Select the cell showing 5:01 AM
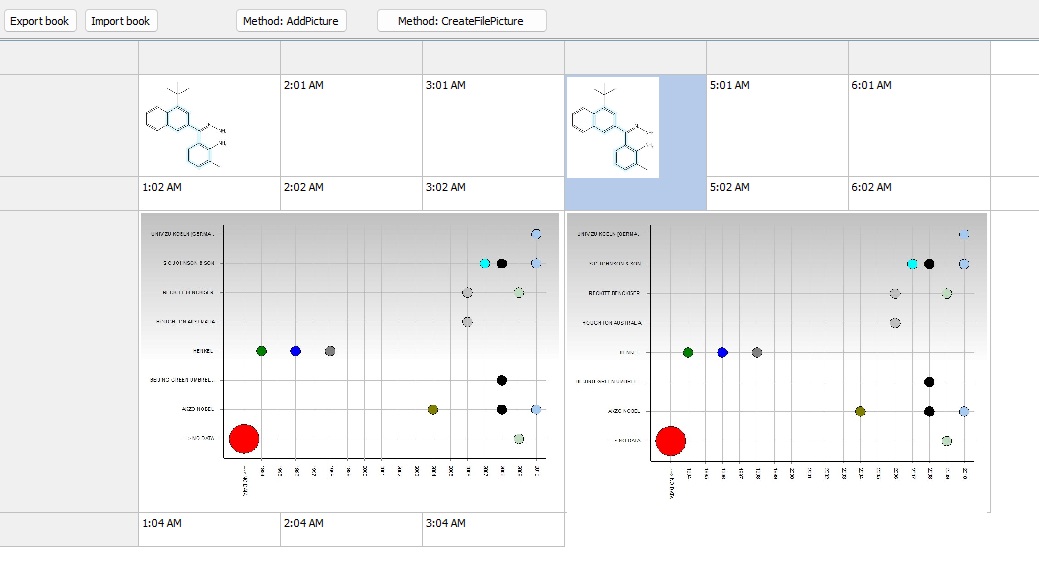 [777, 125]
